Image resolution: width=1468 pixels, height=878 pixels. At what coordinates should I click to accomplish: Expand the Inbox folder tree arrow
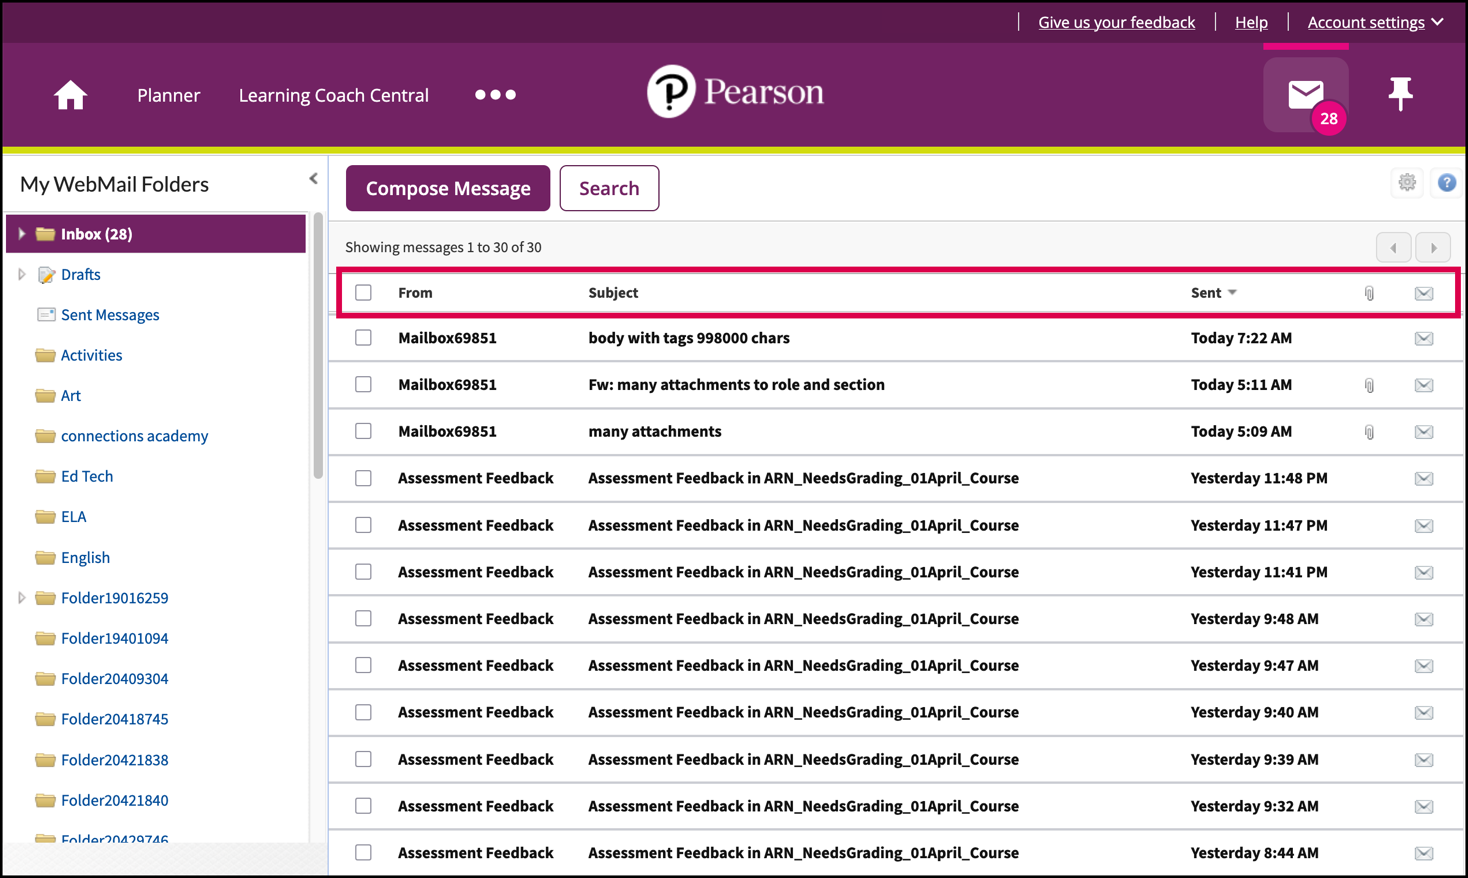[x=22, y=234]
